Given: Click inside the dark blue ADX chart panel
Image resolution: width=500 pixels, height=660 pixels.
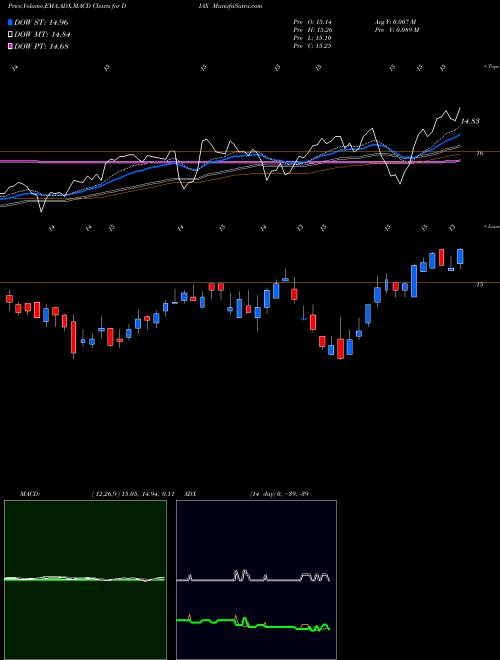Looking at the screenshot, I should click(x=256, y=580).
